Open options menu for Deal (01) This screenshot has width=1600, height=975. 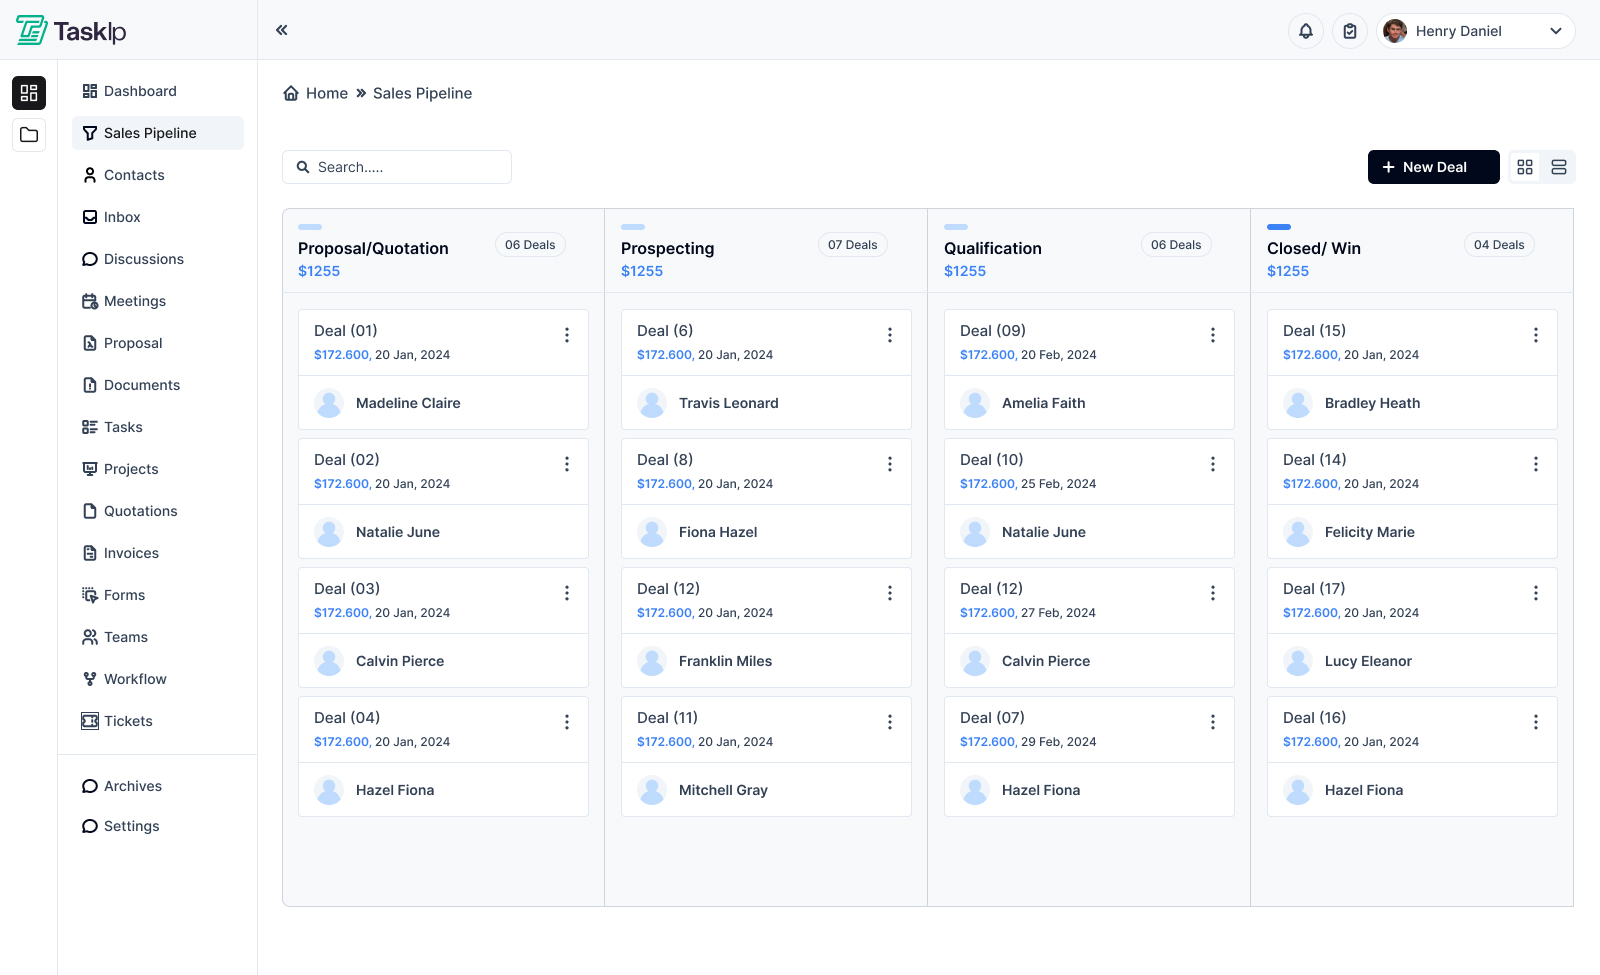point(567,335)
